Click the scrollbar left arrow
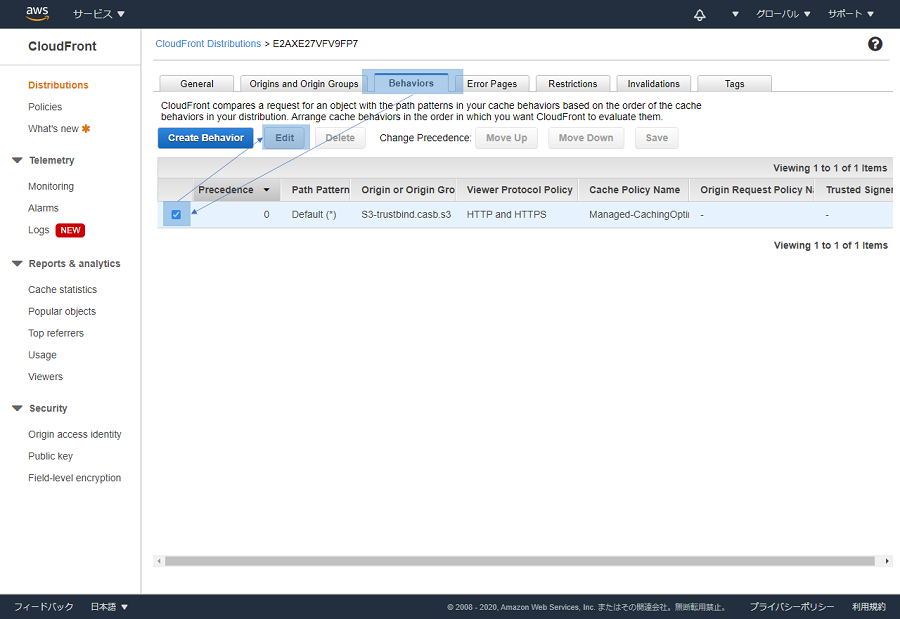This screenshot has height=619, width=900. (x=159, y=561)
